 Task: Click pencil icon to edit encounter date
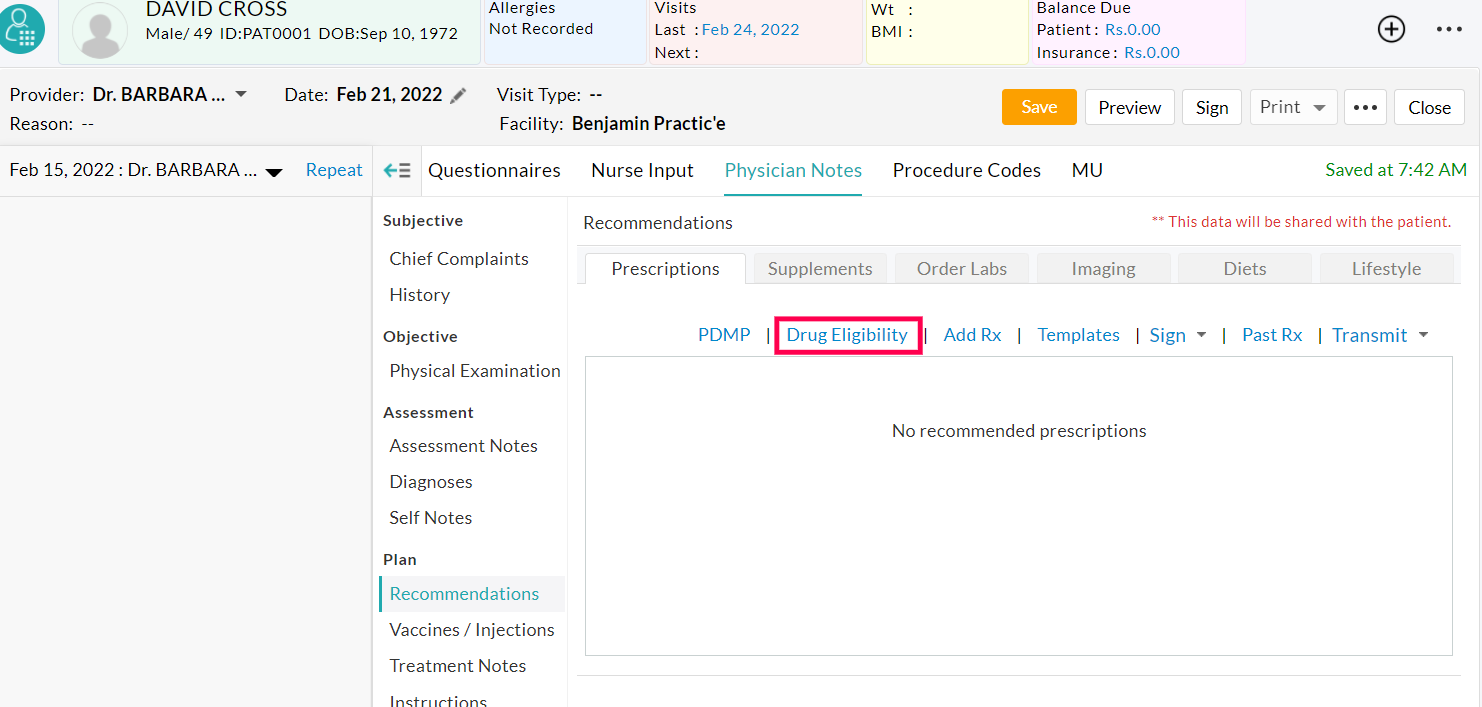tap(458, 96)
